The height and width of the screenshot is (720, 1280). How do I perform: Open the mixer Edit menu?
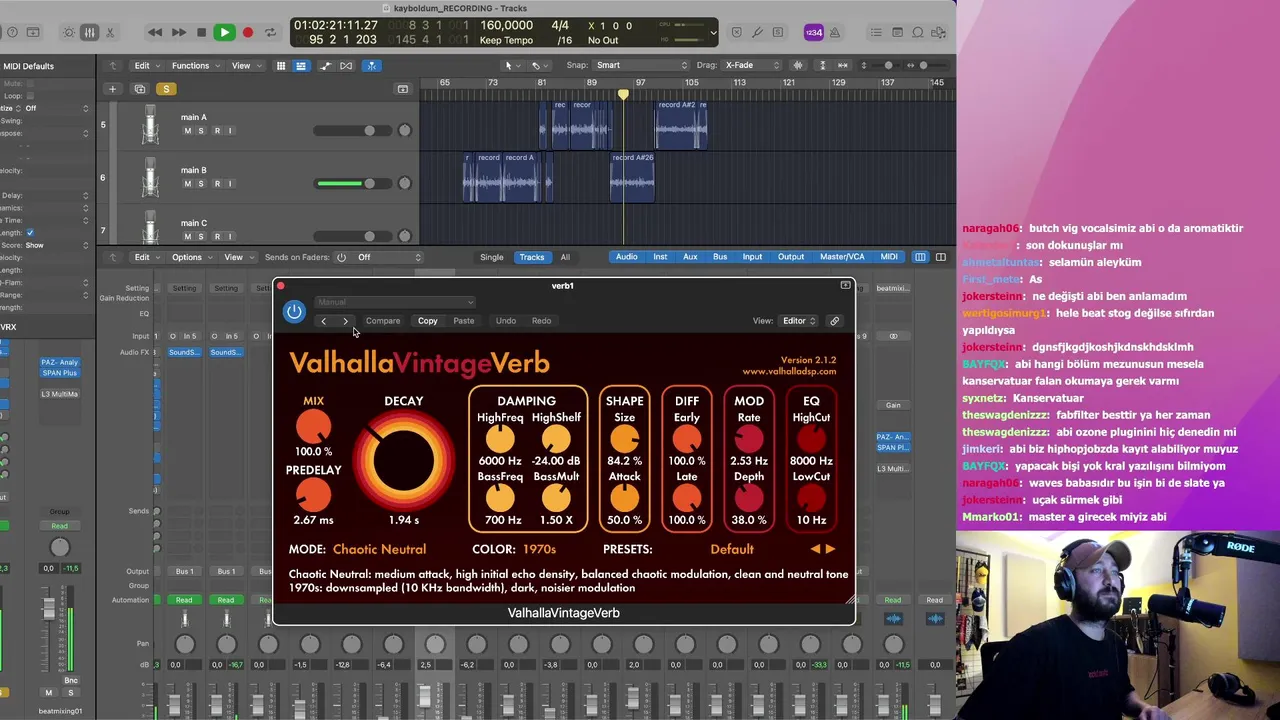click(x=146, y=257)
